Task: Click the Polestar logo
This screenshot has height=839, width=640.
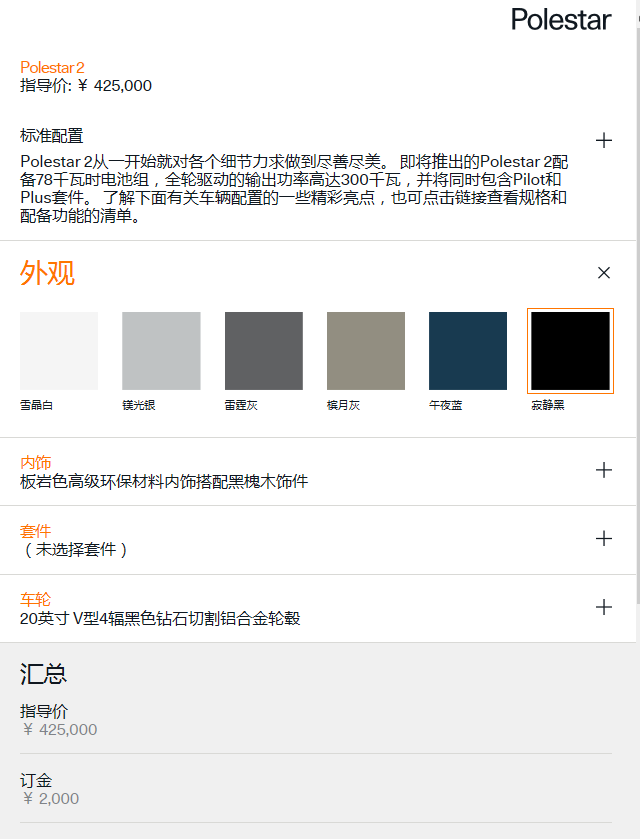Action: click(560, 20)
